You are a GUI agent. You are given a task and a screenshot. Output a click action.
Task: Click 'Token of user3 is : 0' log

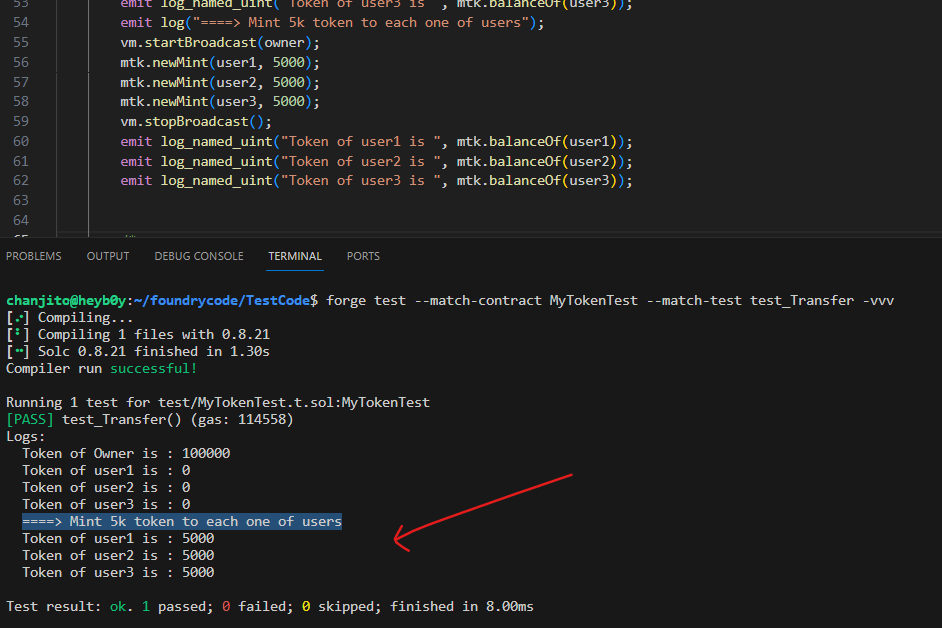[106, 504]
